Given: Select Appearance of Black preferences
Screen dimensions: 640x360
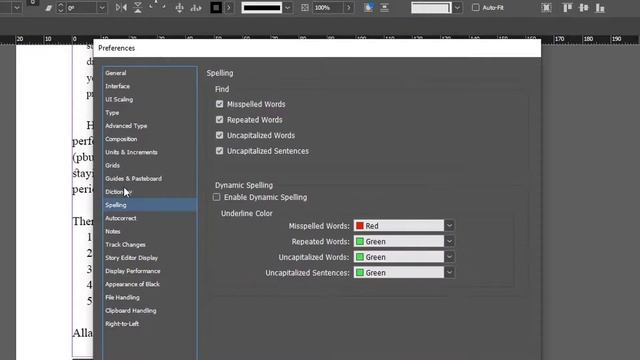Looking at the screenshot, I should [150, 284].
